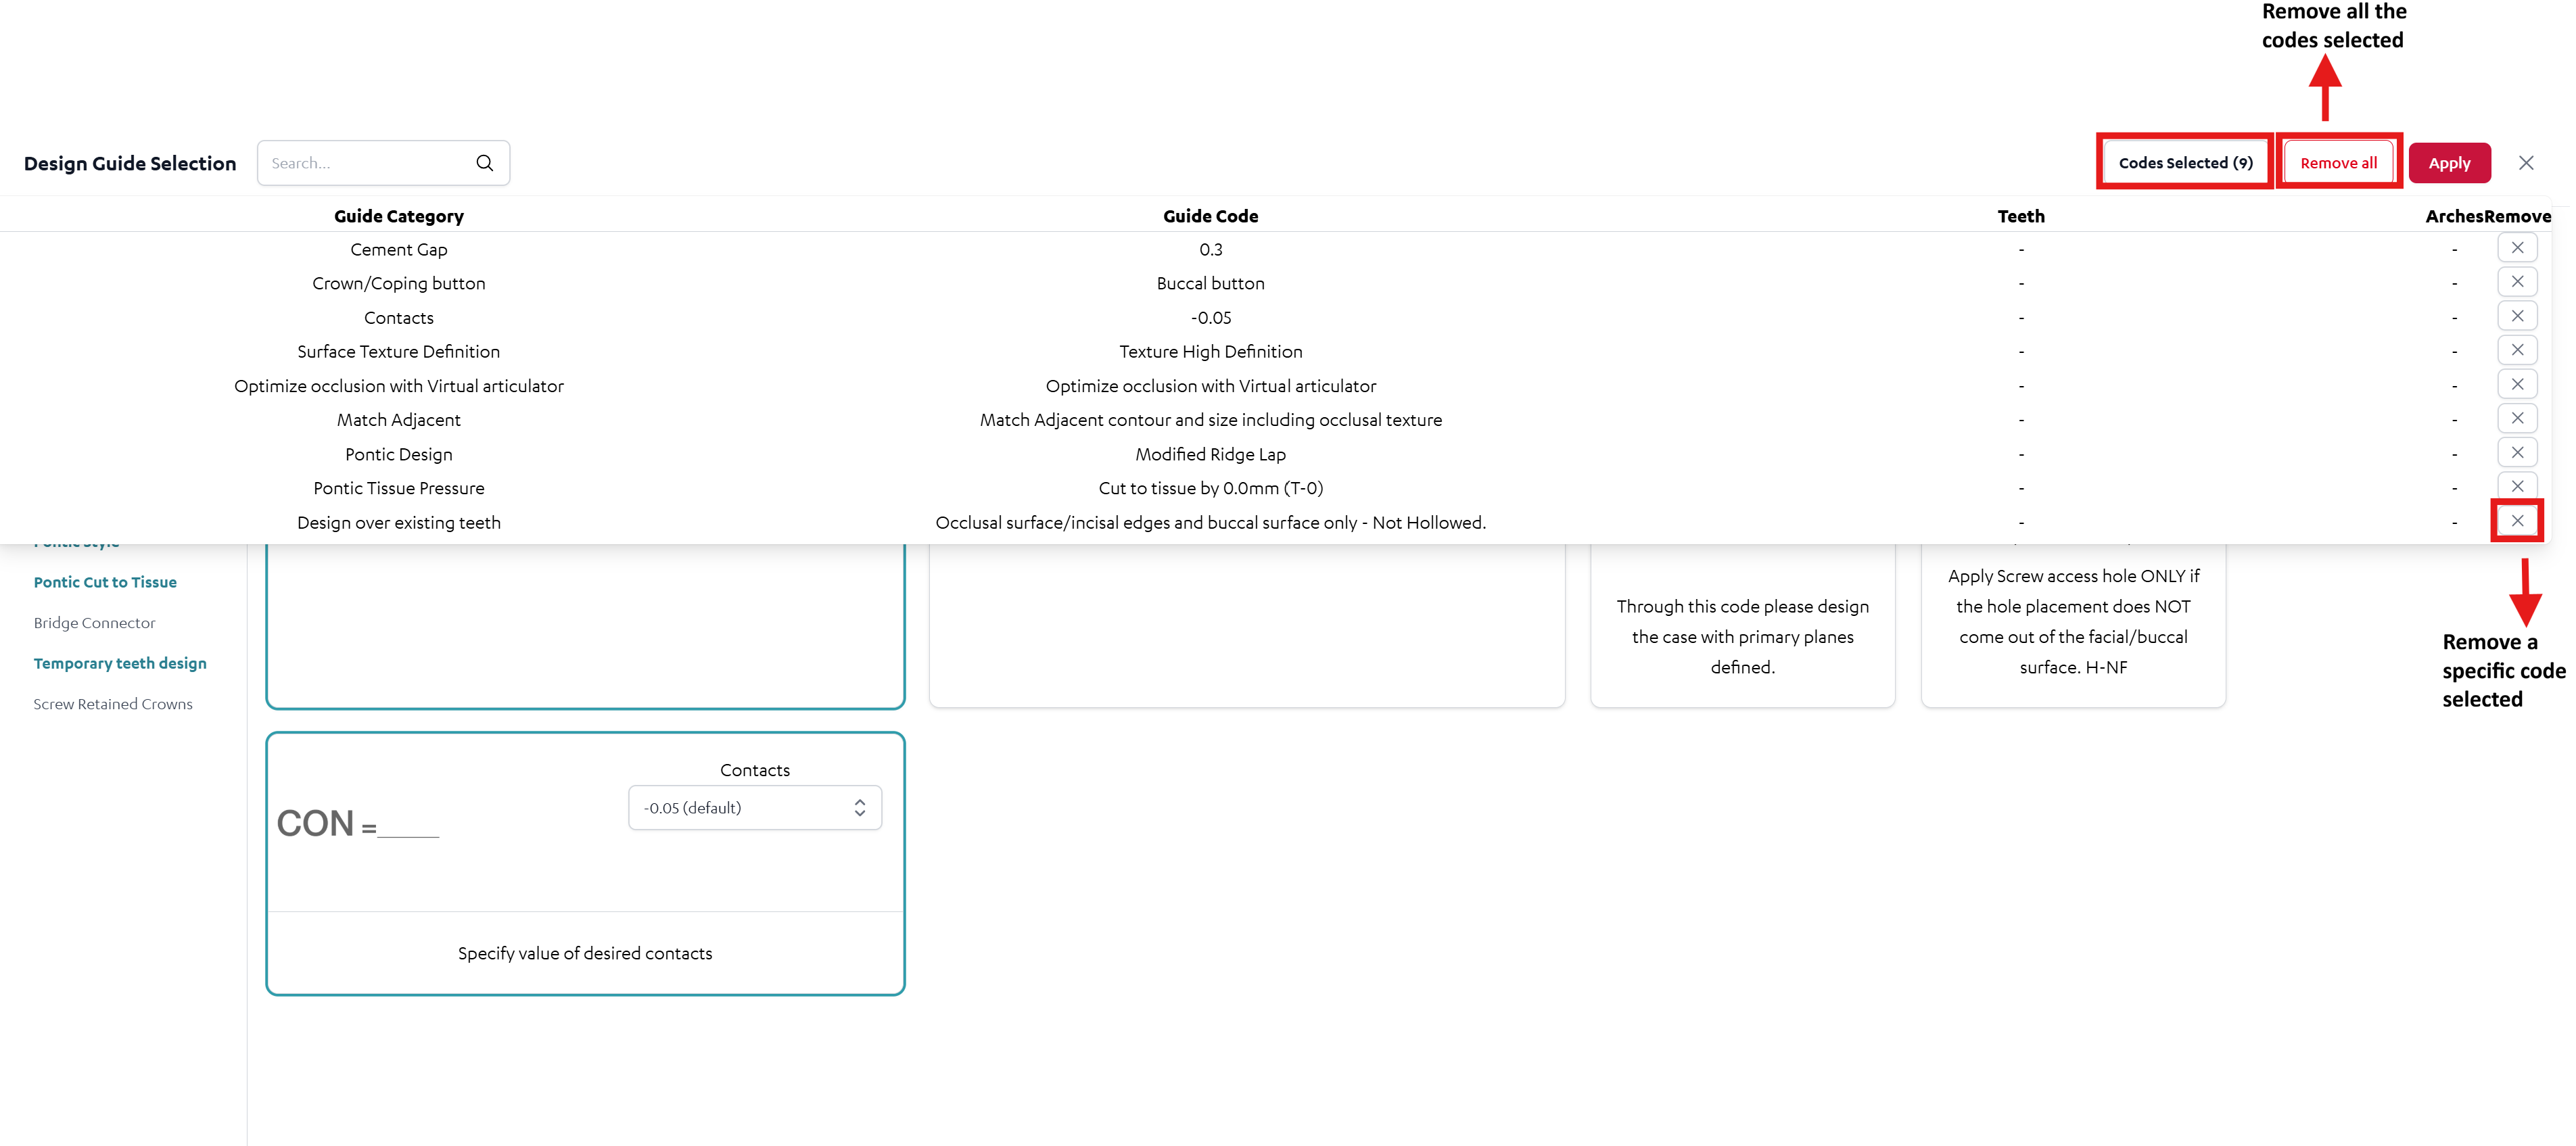
Task: Click the 'Buccal button' guide code cell
Action: click(x=1210, y=284)
